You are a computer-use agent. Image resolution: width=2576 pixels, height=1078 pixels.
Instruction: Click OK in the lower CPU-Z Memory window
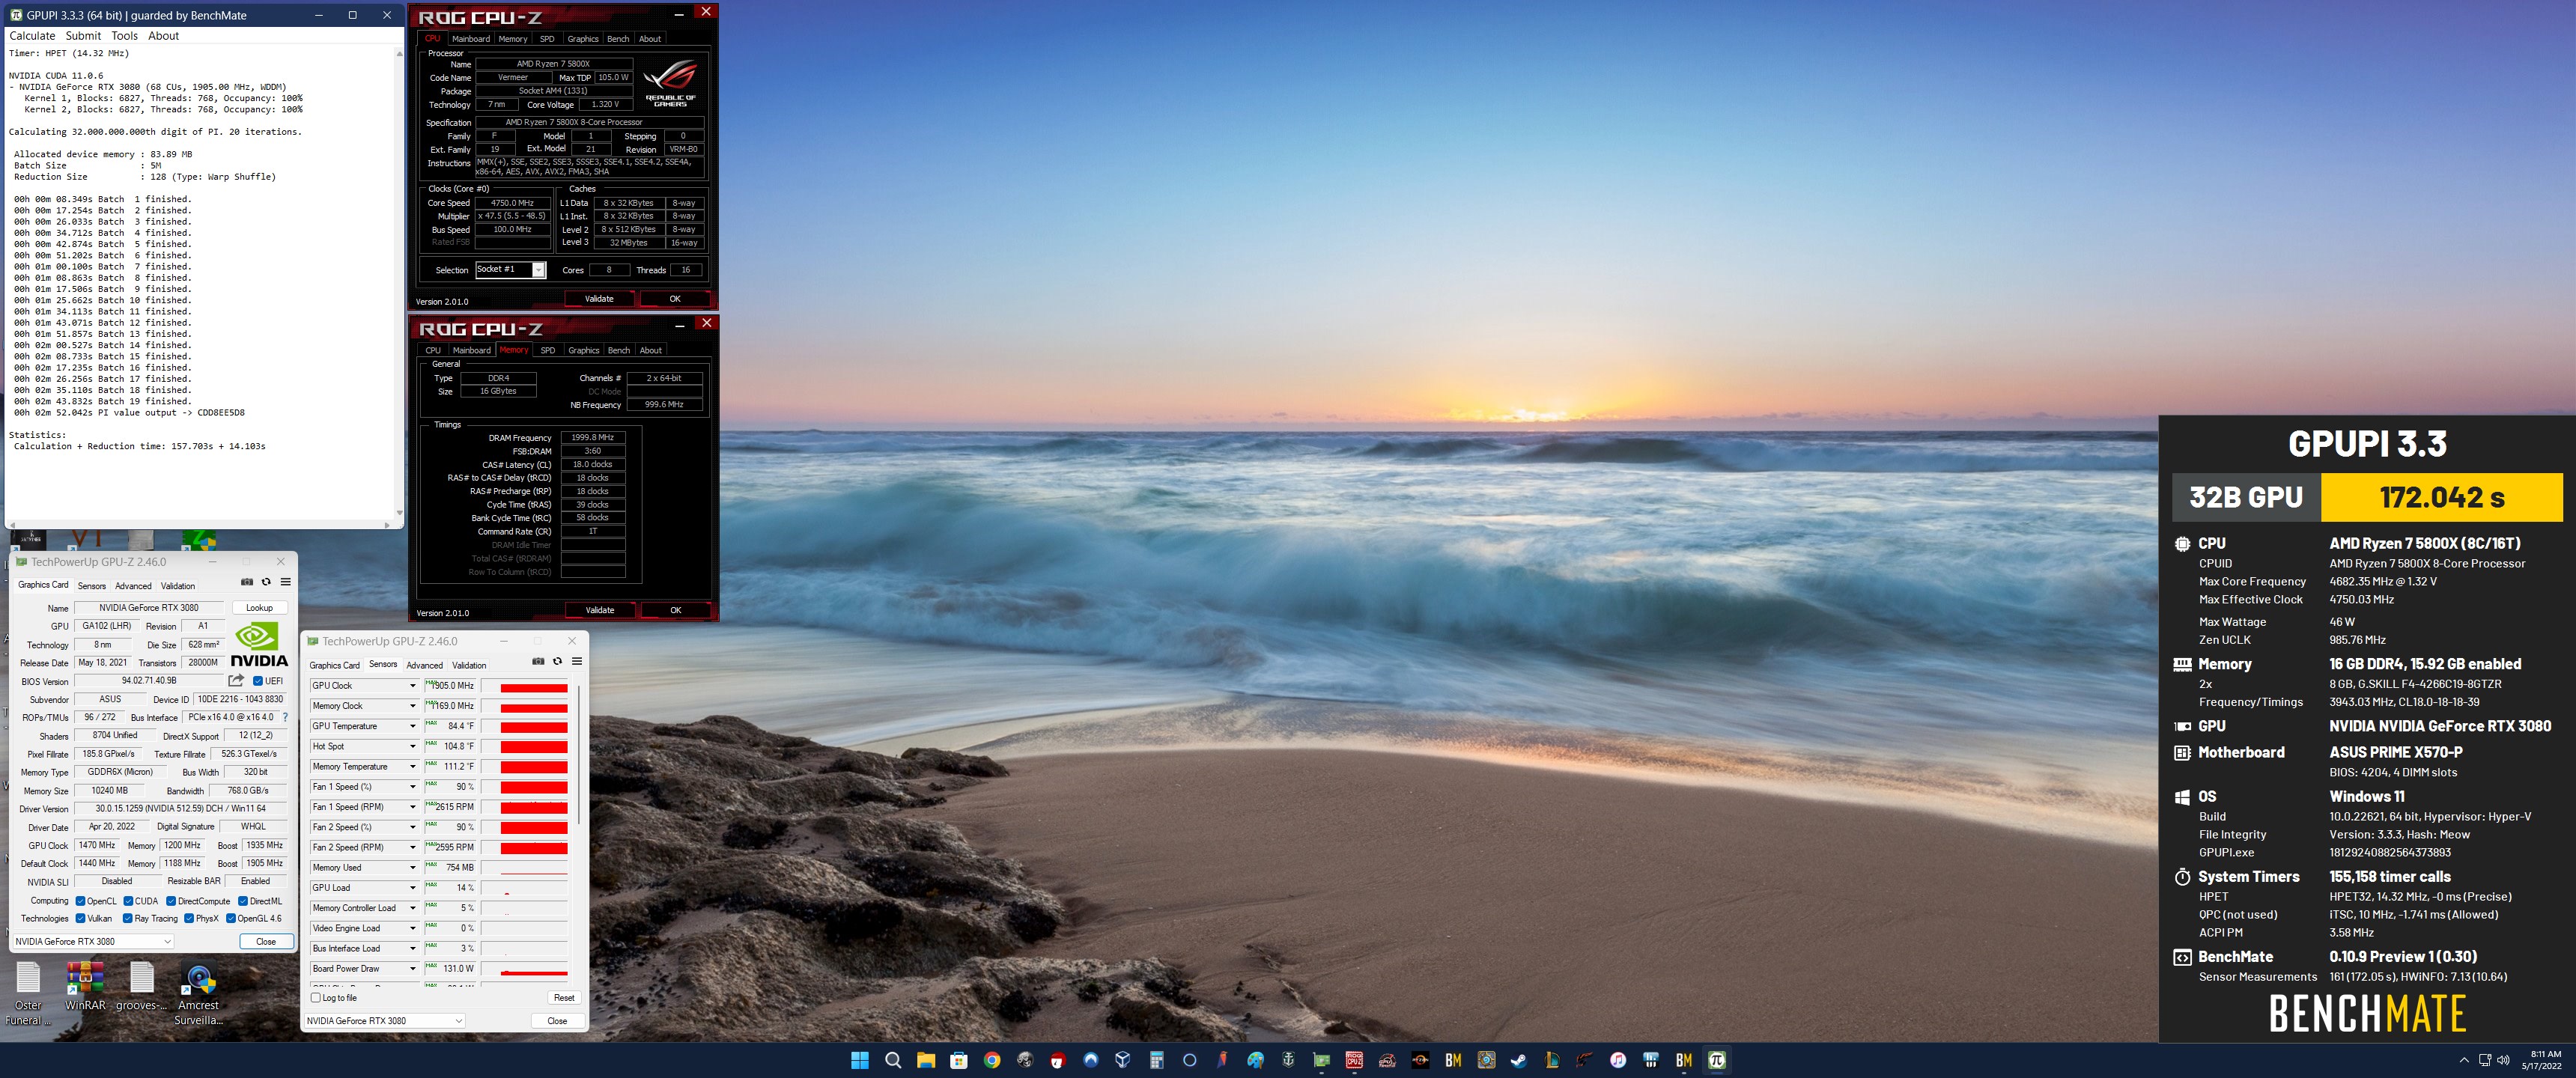click(675, 610)
